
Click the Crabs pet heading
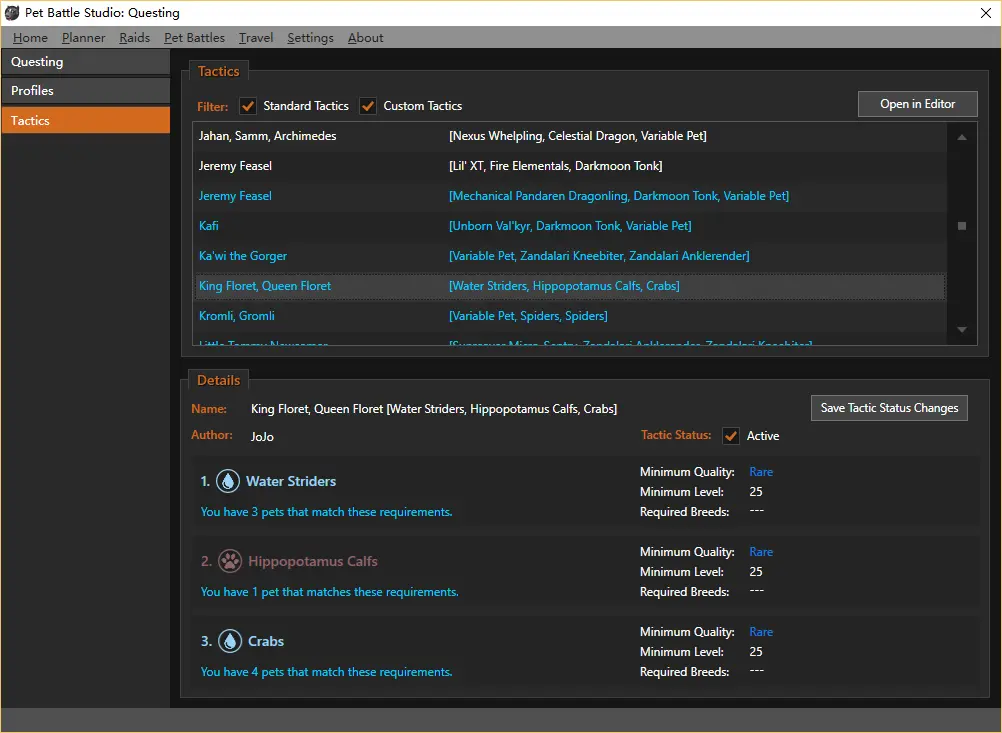coord(266,641)
